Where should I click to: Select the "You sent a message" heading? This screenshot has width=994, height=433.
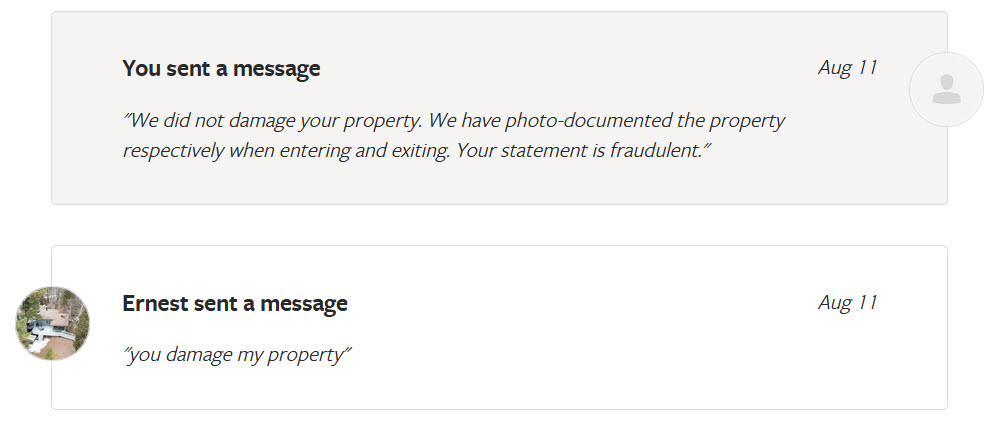(x=221, y=69)
